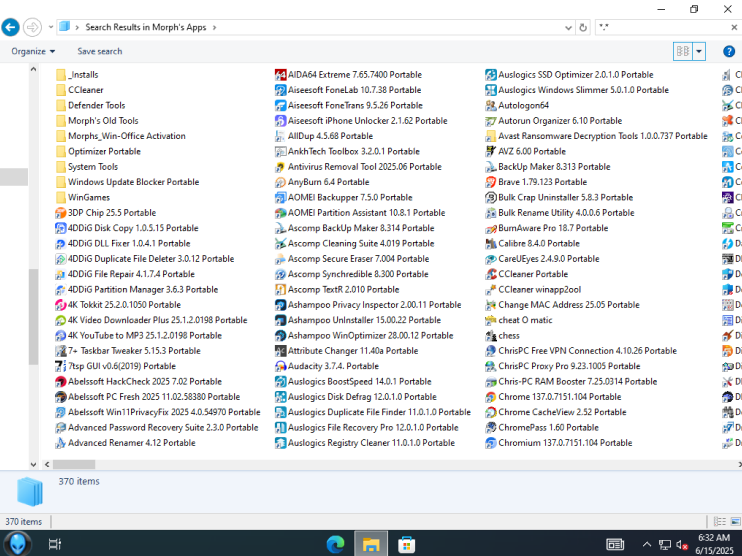The image size is (742, 556).
Task: Clear the search box with X
Action: tap(734, 27)
